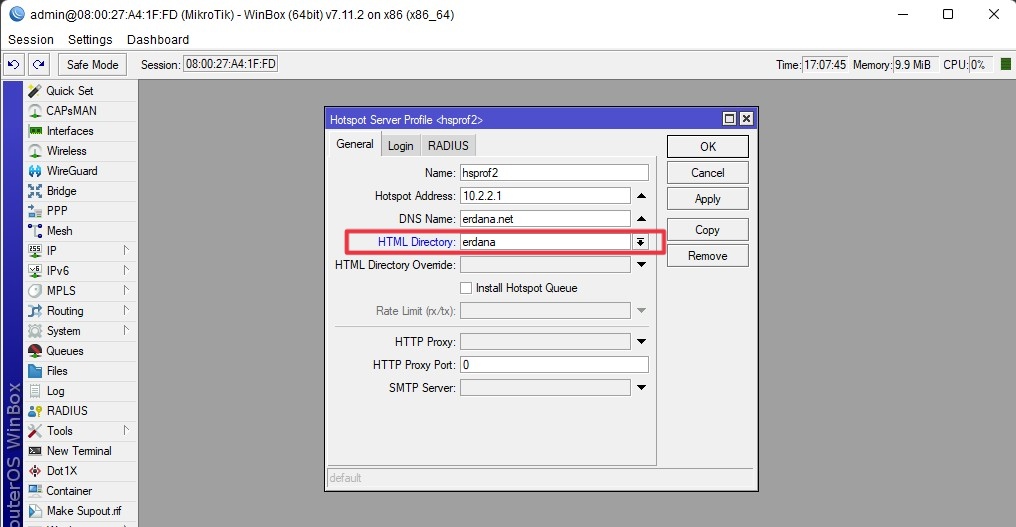Enable Install Hotspot Queue checkbox
The image size is (1016, 527).
(466, 288)
